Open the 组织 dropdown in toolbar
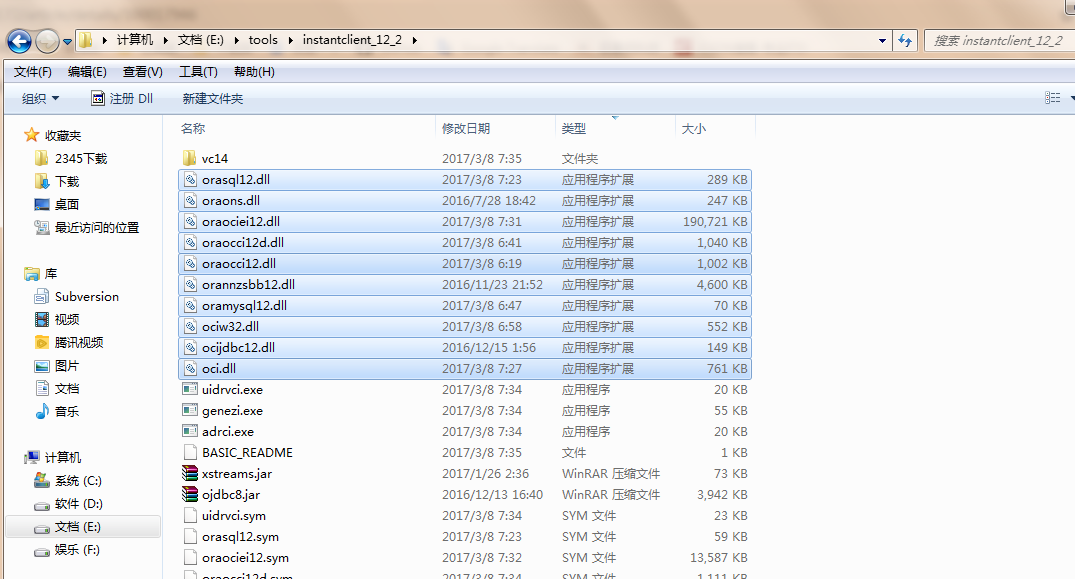 pos(40,99)
